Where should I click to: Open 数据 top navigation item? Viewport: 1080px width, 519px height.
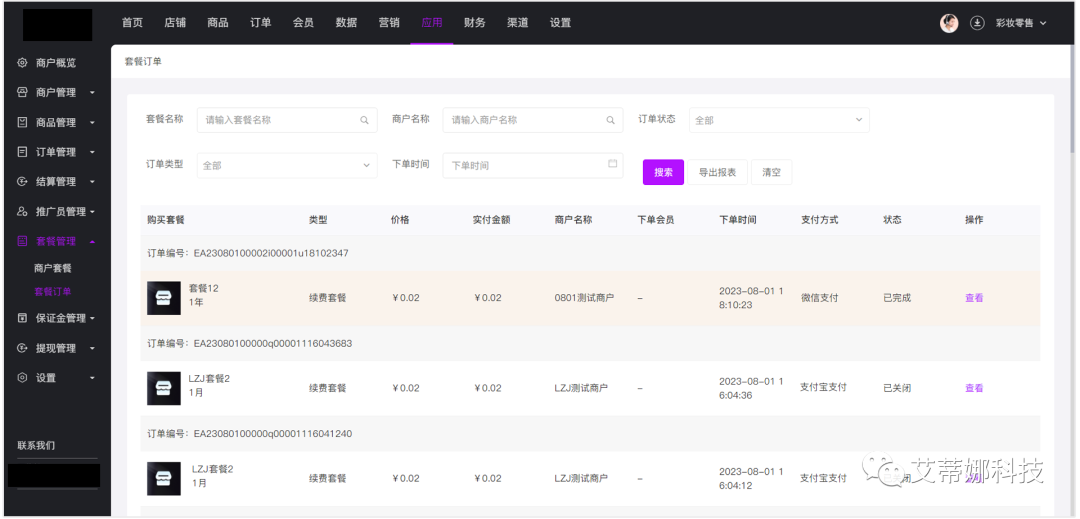[x=346, y=23]
